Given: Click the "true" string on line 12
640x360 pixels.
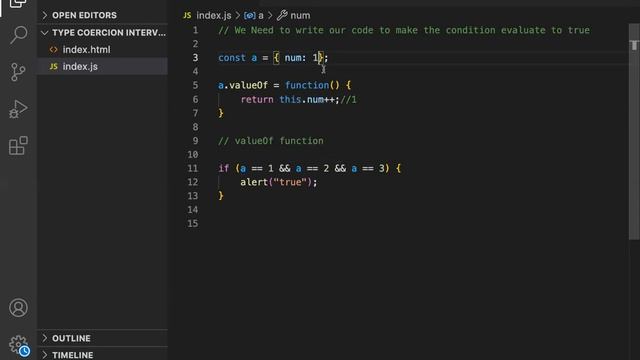Looking at the screenshot, I should 290,182.
